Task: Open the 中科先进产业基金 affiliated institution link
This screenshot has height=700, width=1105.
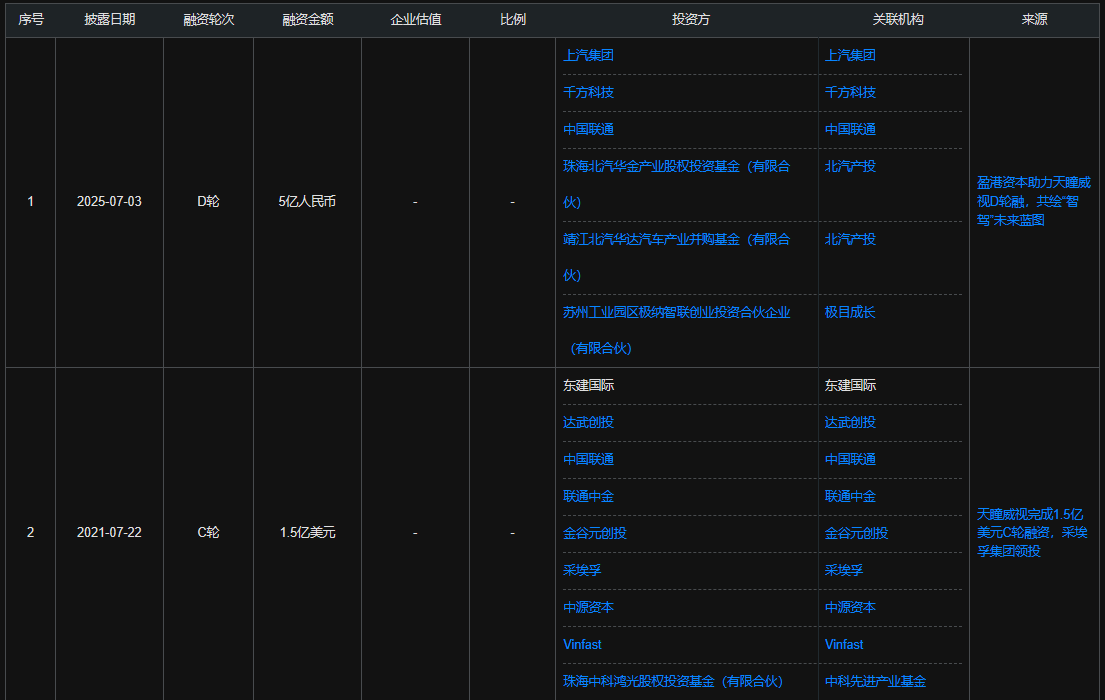Action: click(x=875, y=682)
